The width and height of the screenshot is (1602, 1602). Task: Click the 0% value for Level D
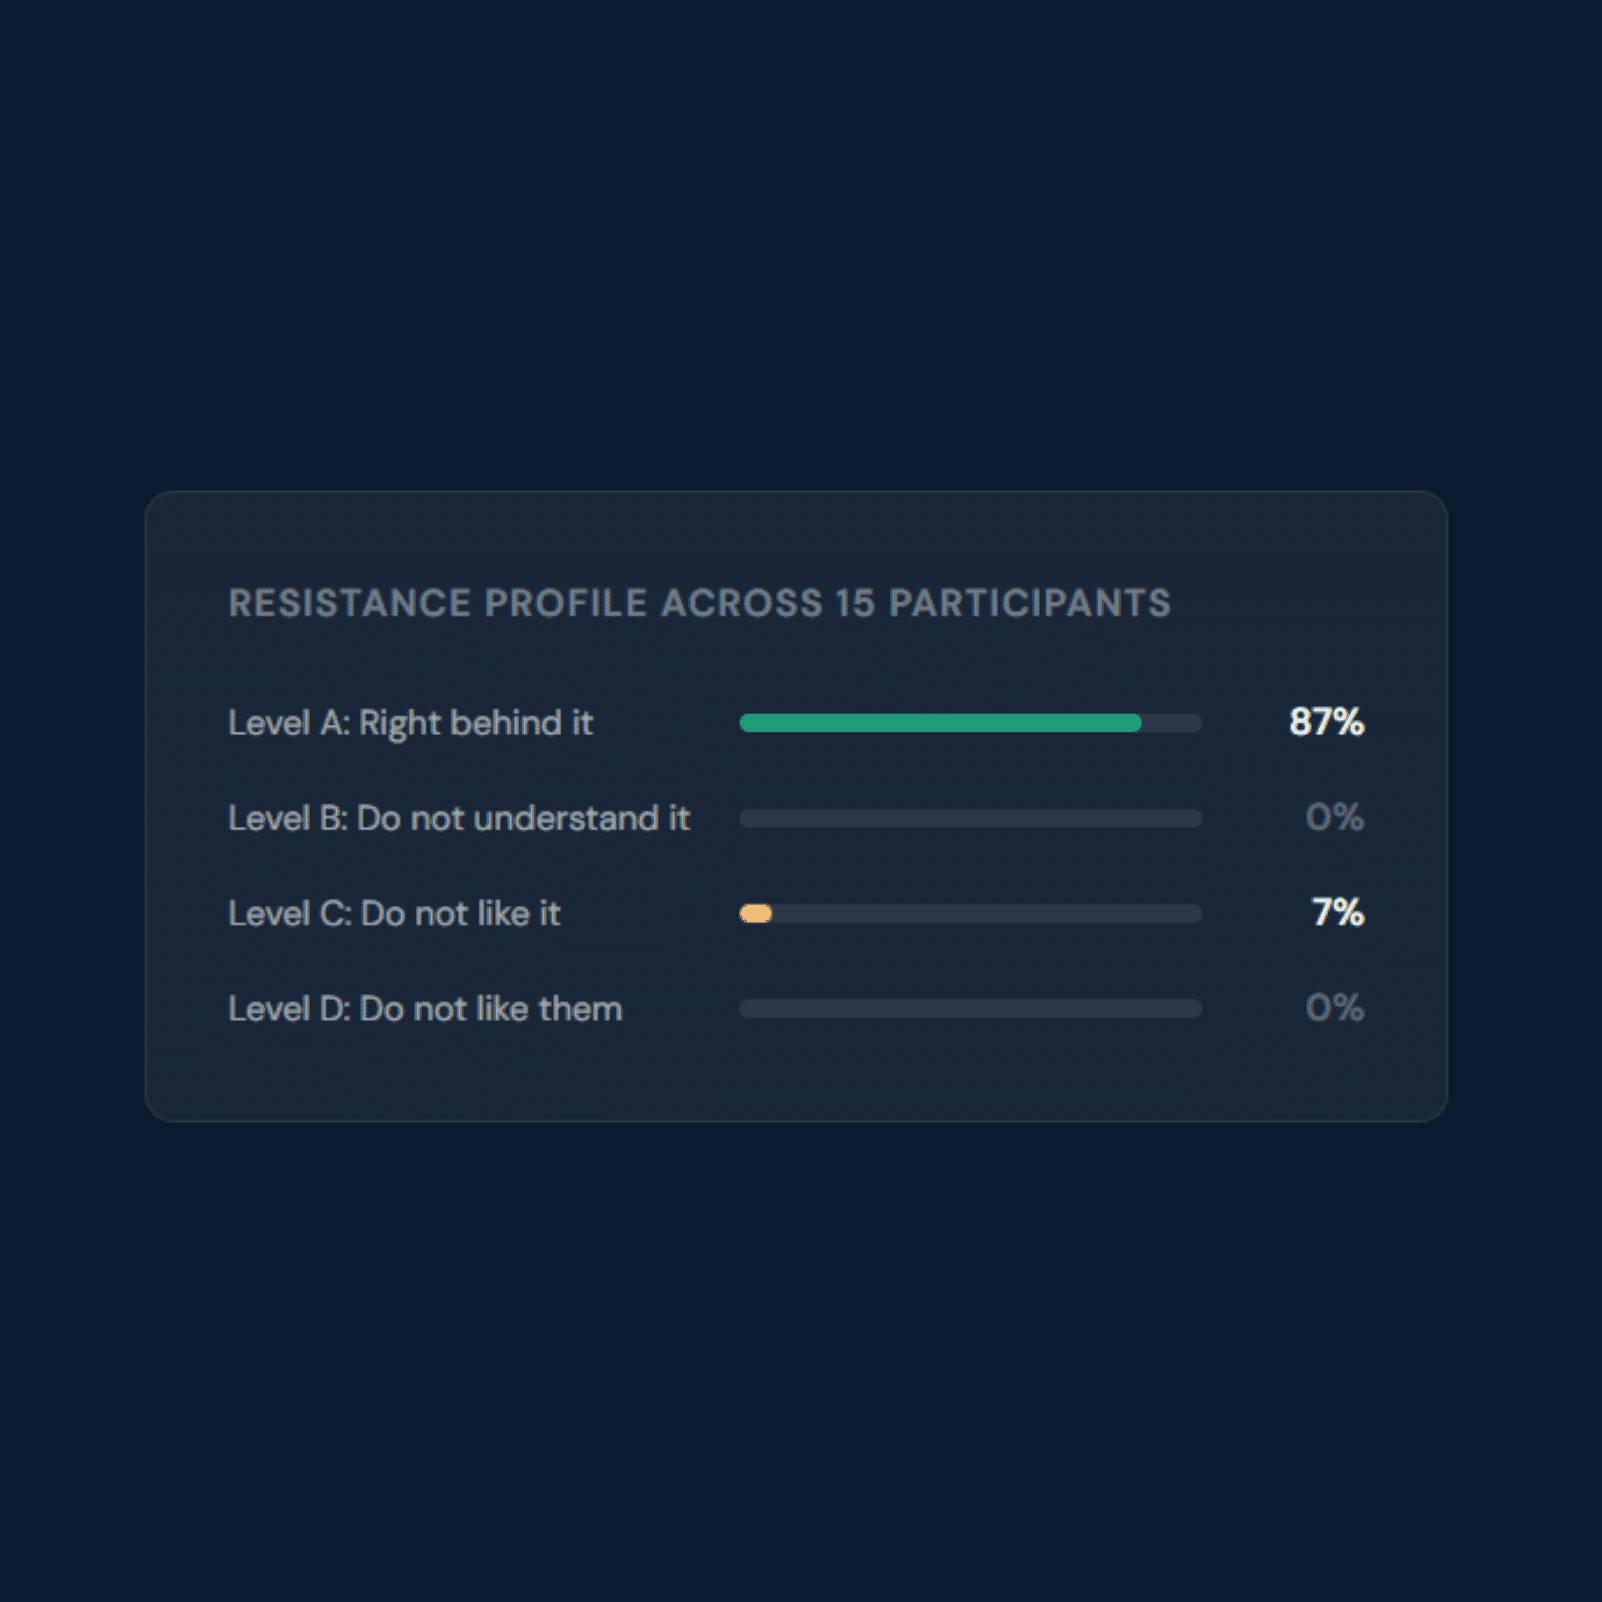1334,1007
